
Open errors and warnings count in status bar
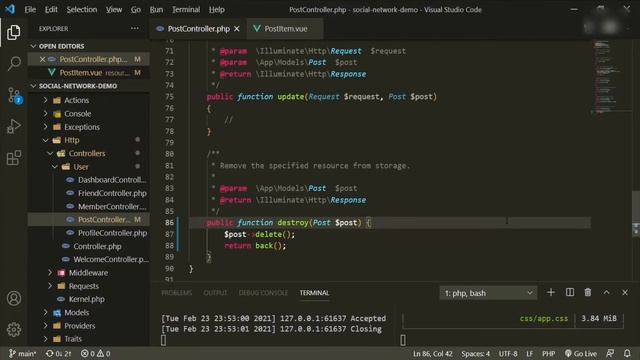coord(96,353)
